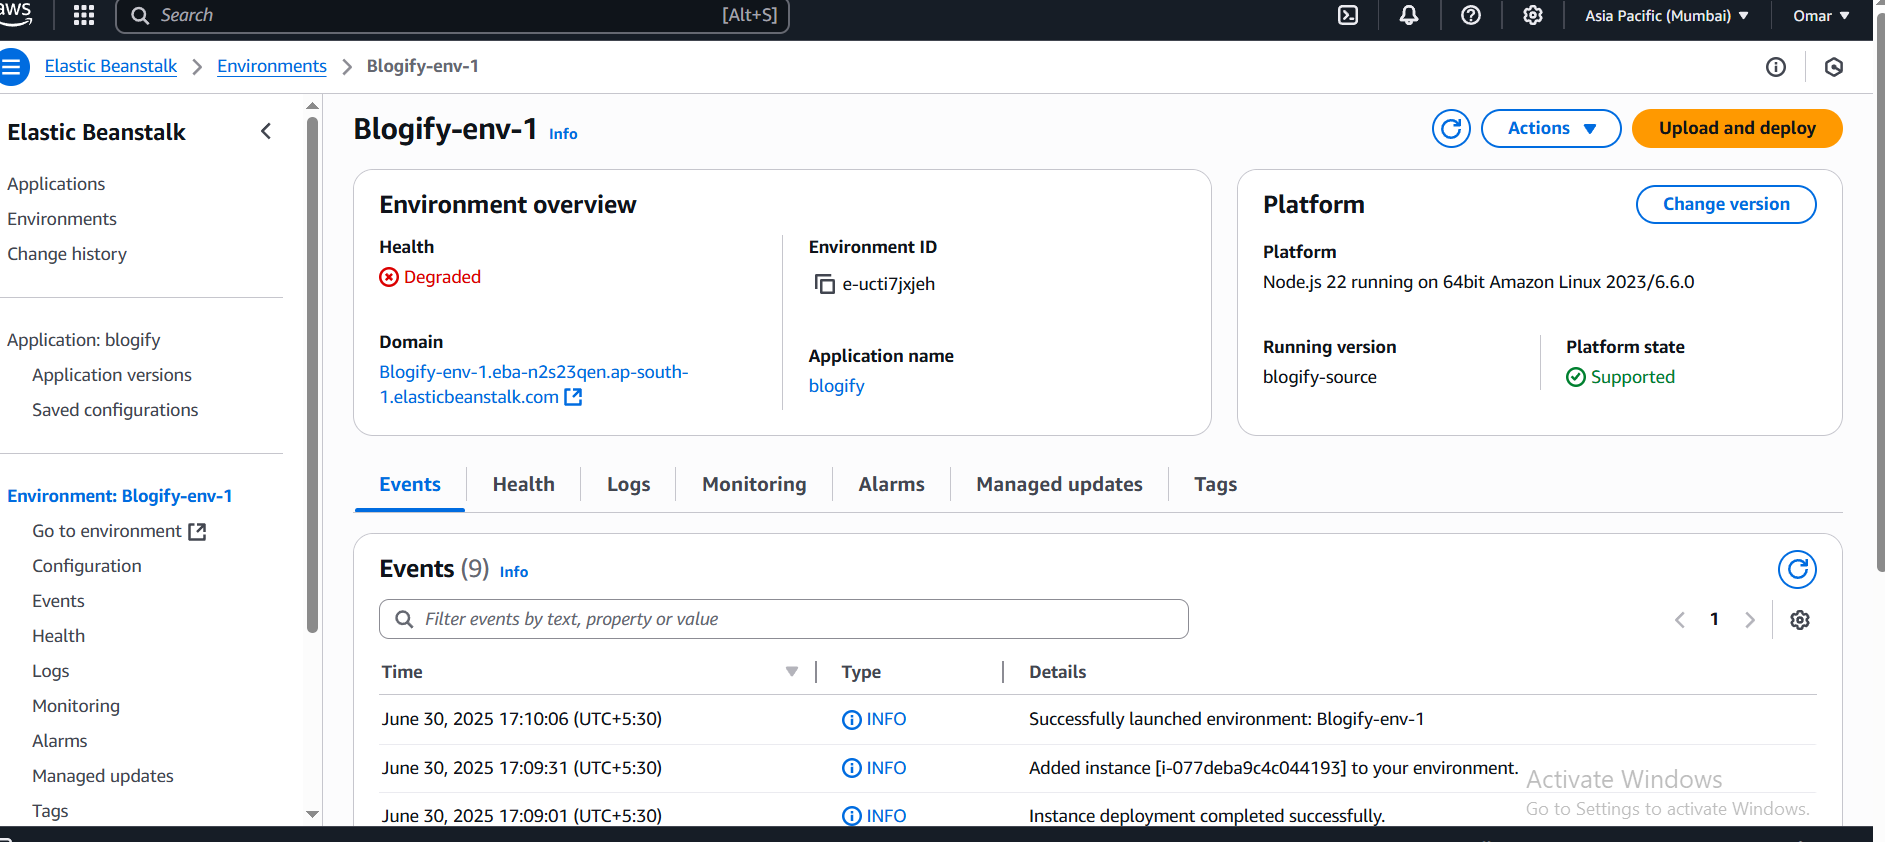Image resolution: width=1885 pixels, height=842 pixels.
Task: Open AWS CloudShell from the top bar
Action: (x=1348, y=15)
